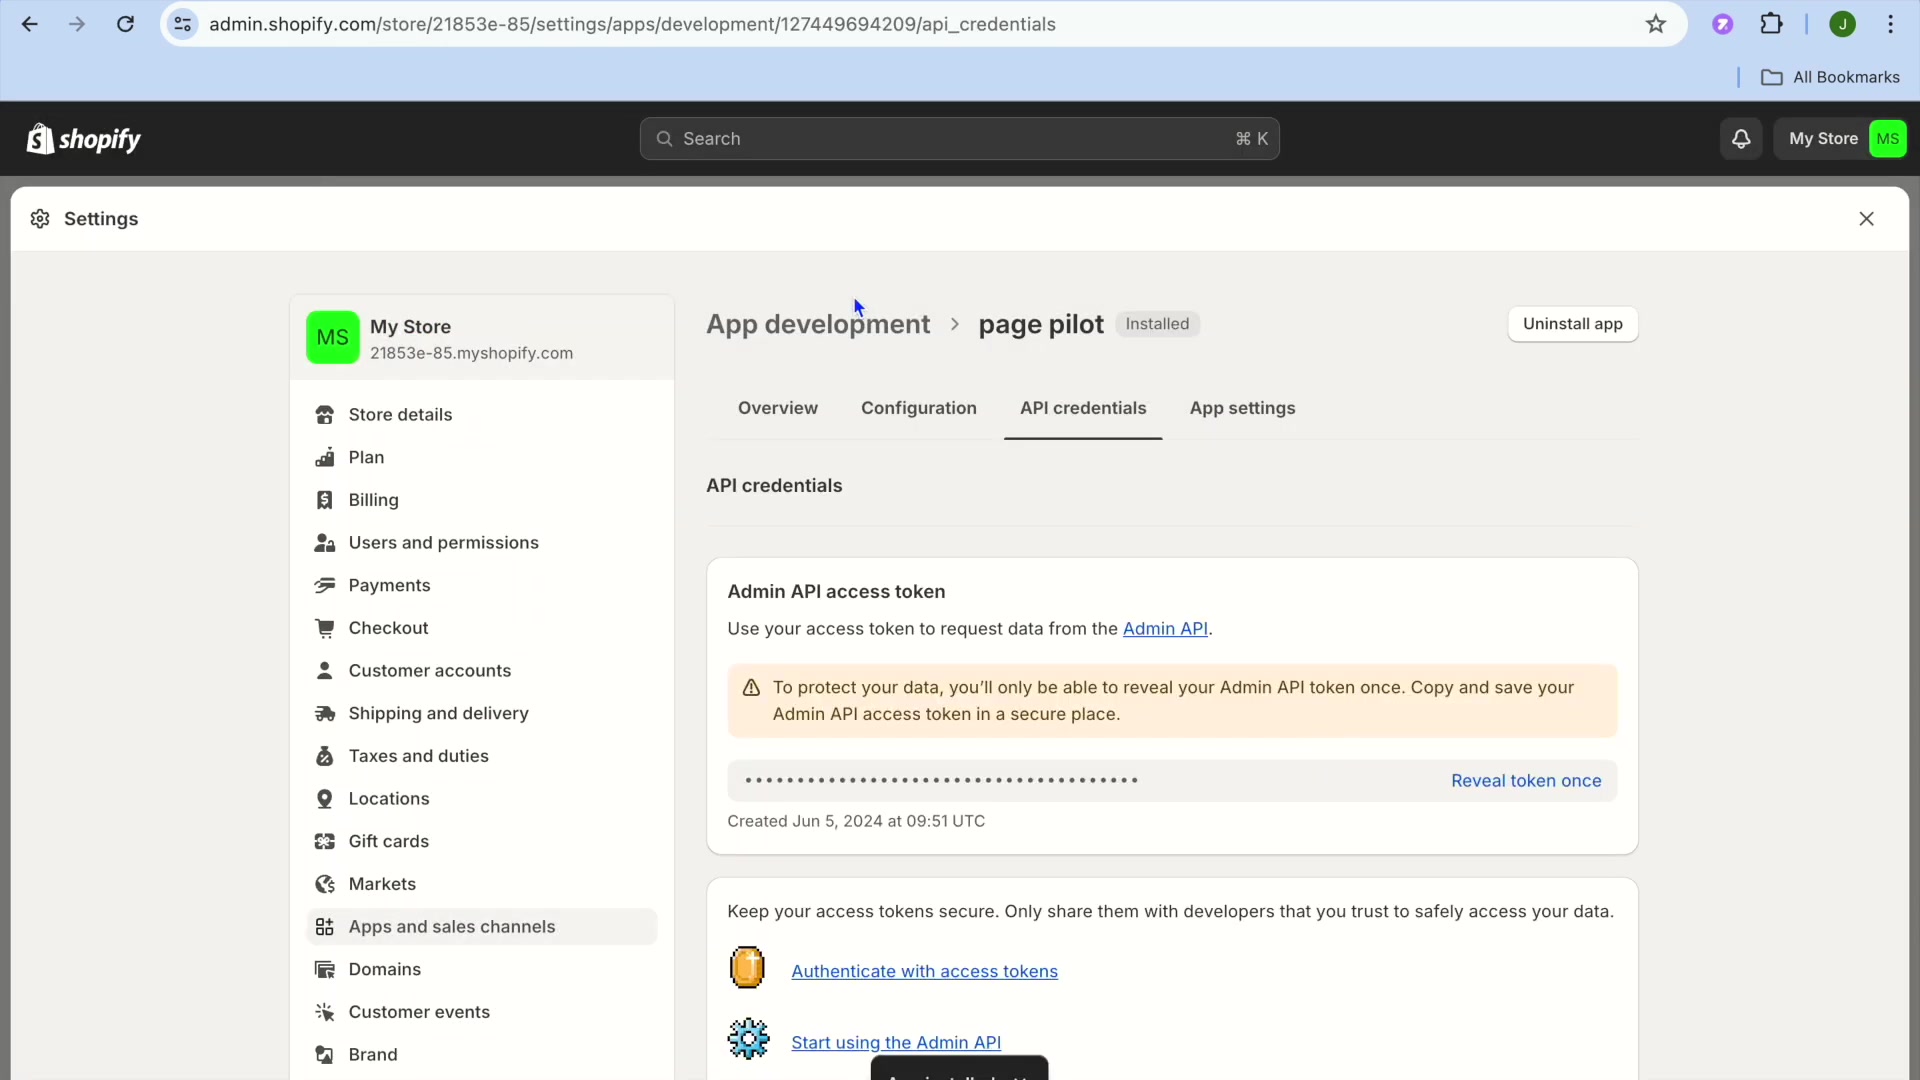Click the 'Admin API access token' heading
This screenshot has width=1920, height=1080.
pyautogui.click(x=836, y=592)
